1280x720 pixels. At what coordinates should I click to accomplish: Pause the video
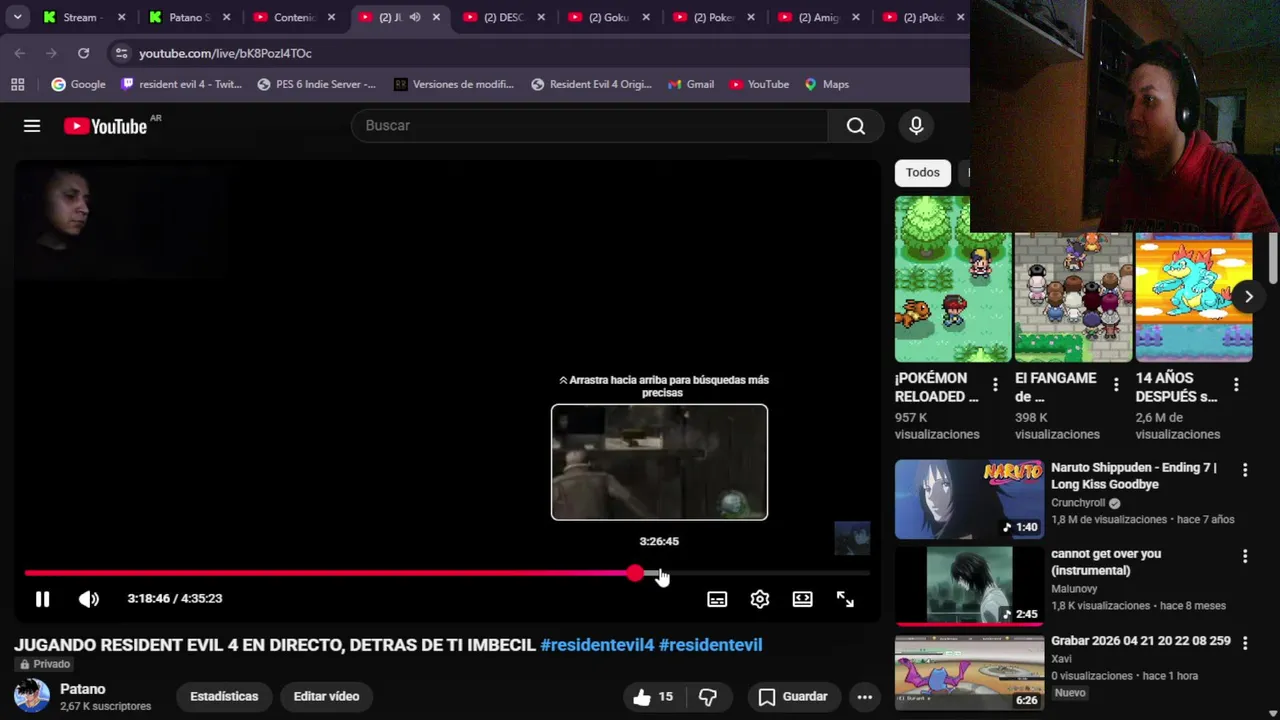pyautogui.click(x=42, y=598)
